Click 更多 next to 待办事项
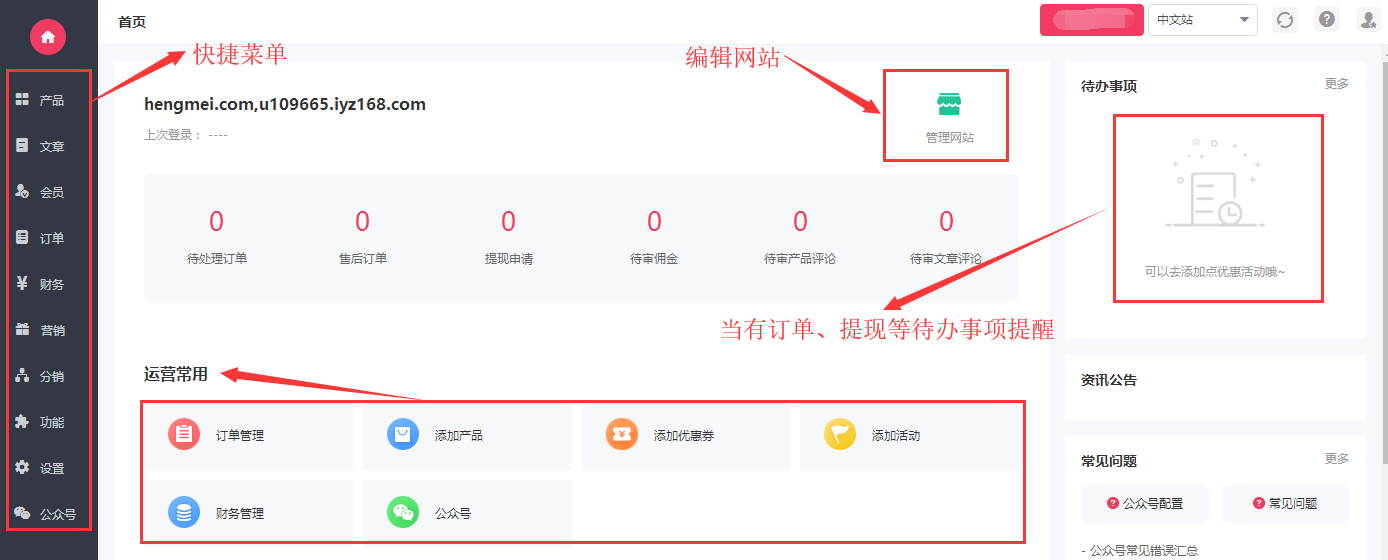 1336,84
